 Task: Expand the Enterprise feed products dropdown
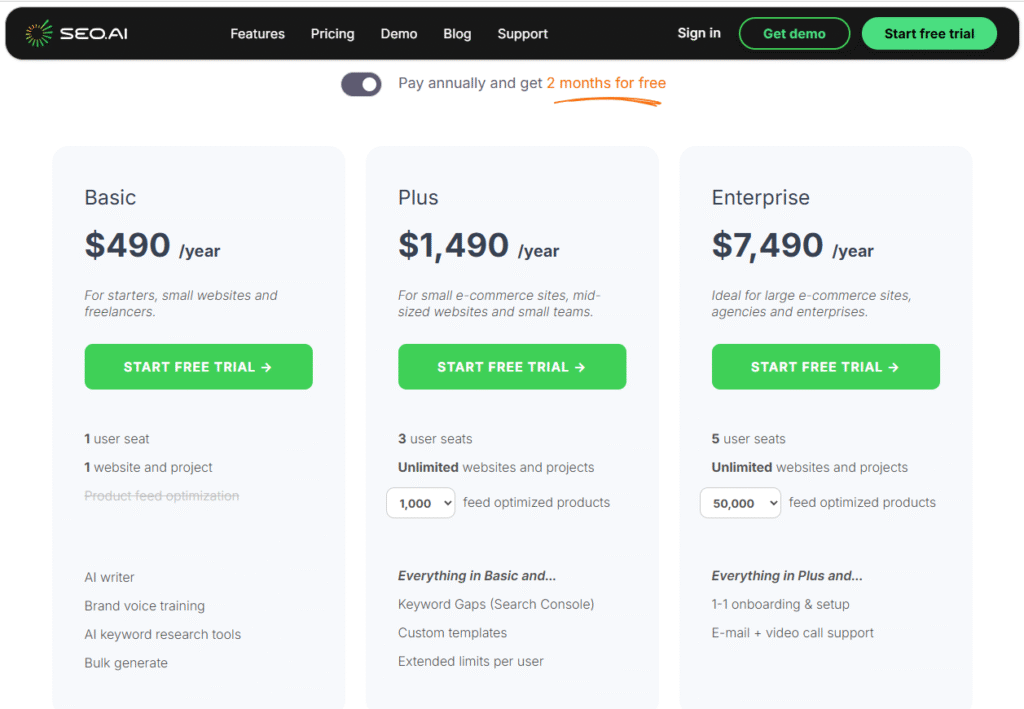[740, 503]
